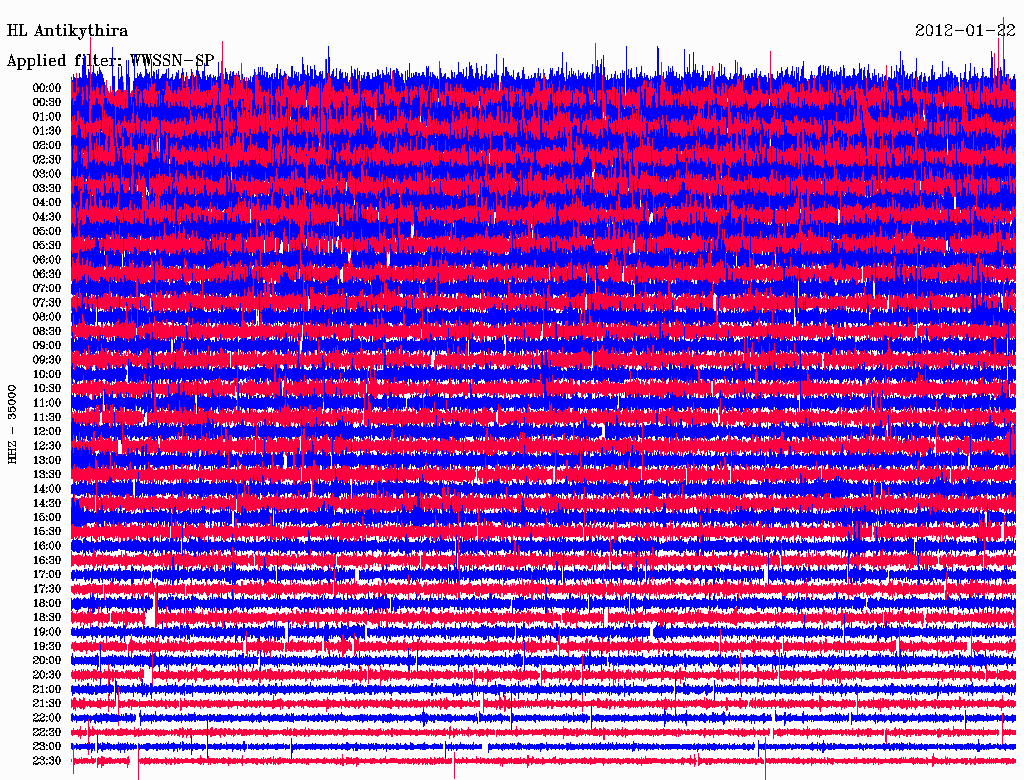Select the 16:00 time label
Image resolution: width=1024 pixels, height=780 pixels.
point(47,546)
